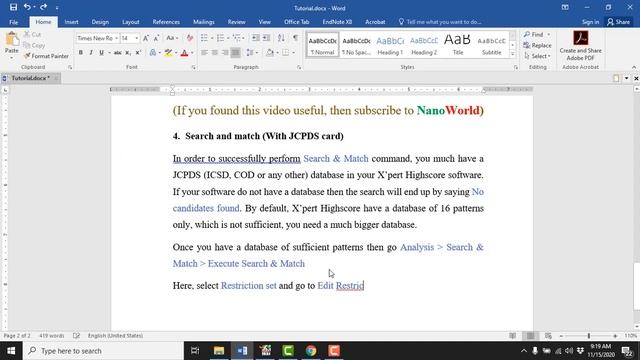
Task: Align text right
Action: (225, 53)
